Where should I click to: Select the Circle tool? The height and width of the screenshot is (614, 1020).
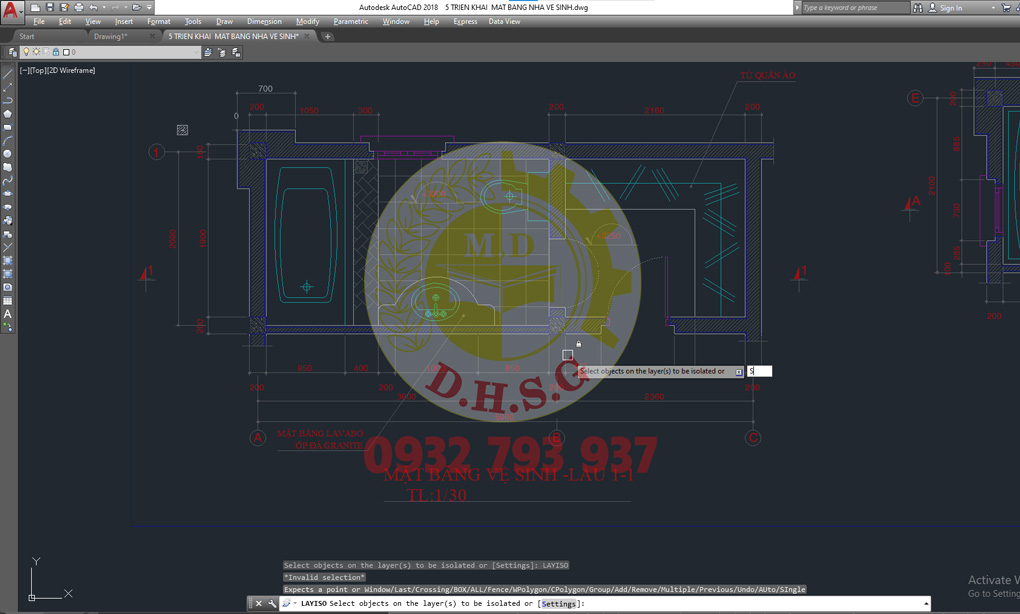(x=8, y=154)
